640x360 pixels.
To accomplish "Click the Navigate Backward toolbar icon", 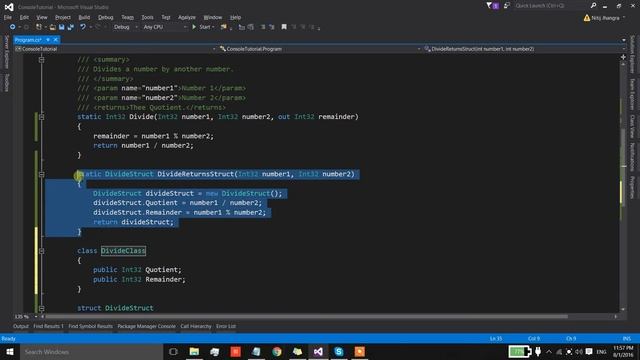I will (x=13, y=27).
